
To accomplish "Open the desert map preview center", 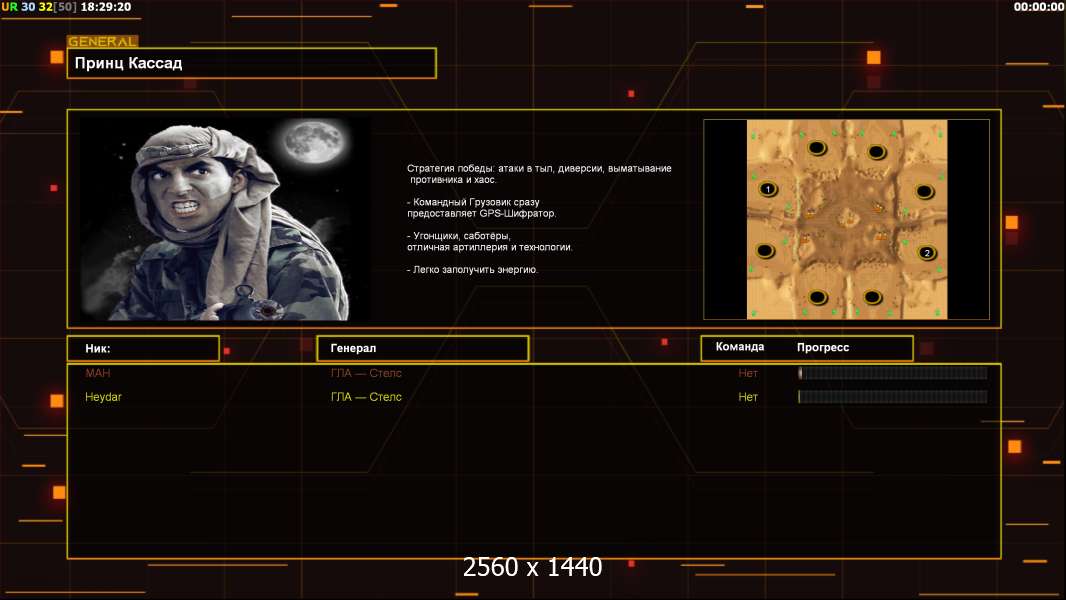I will pos(846,219).
